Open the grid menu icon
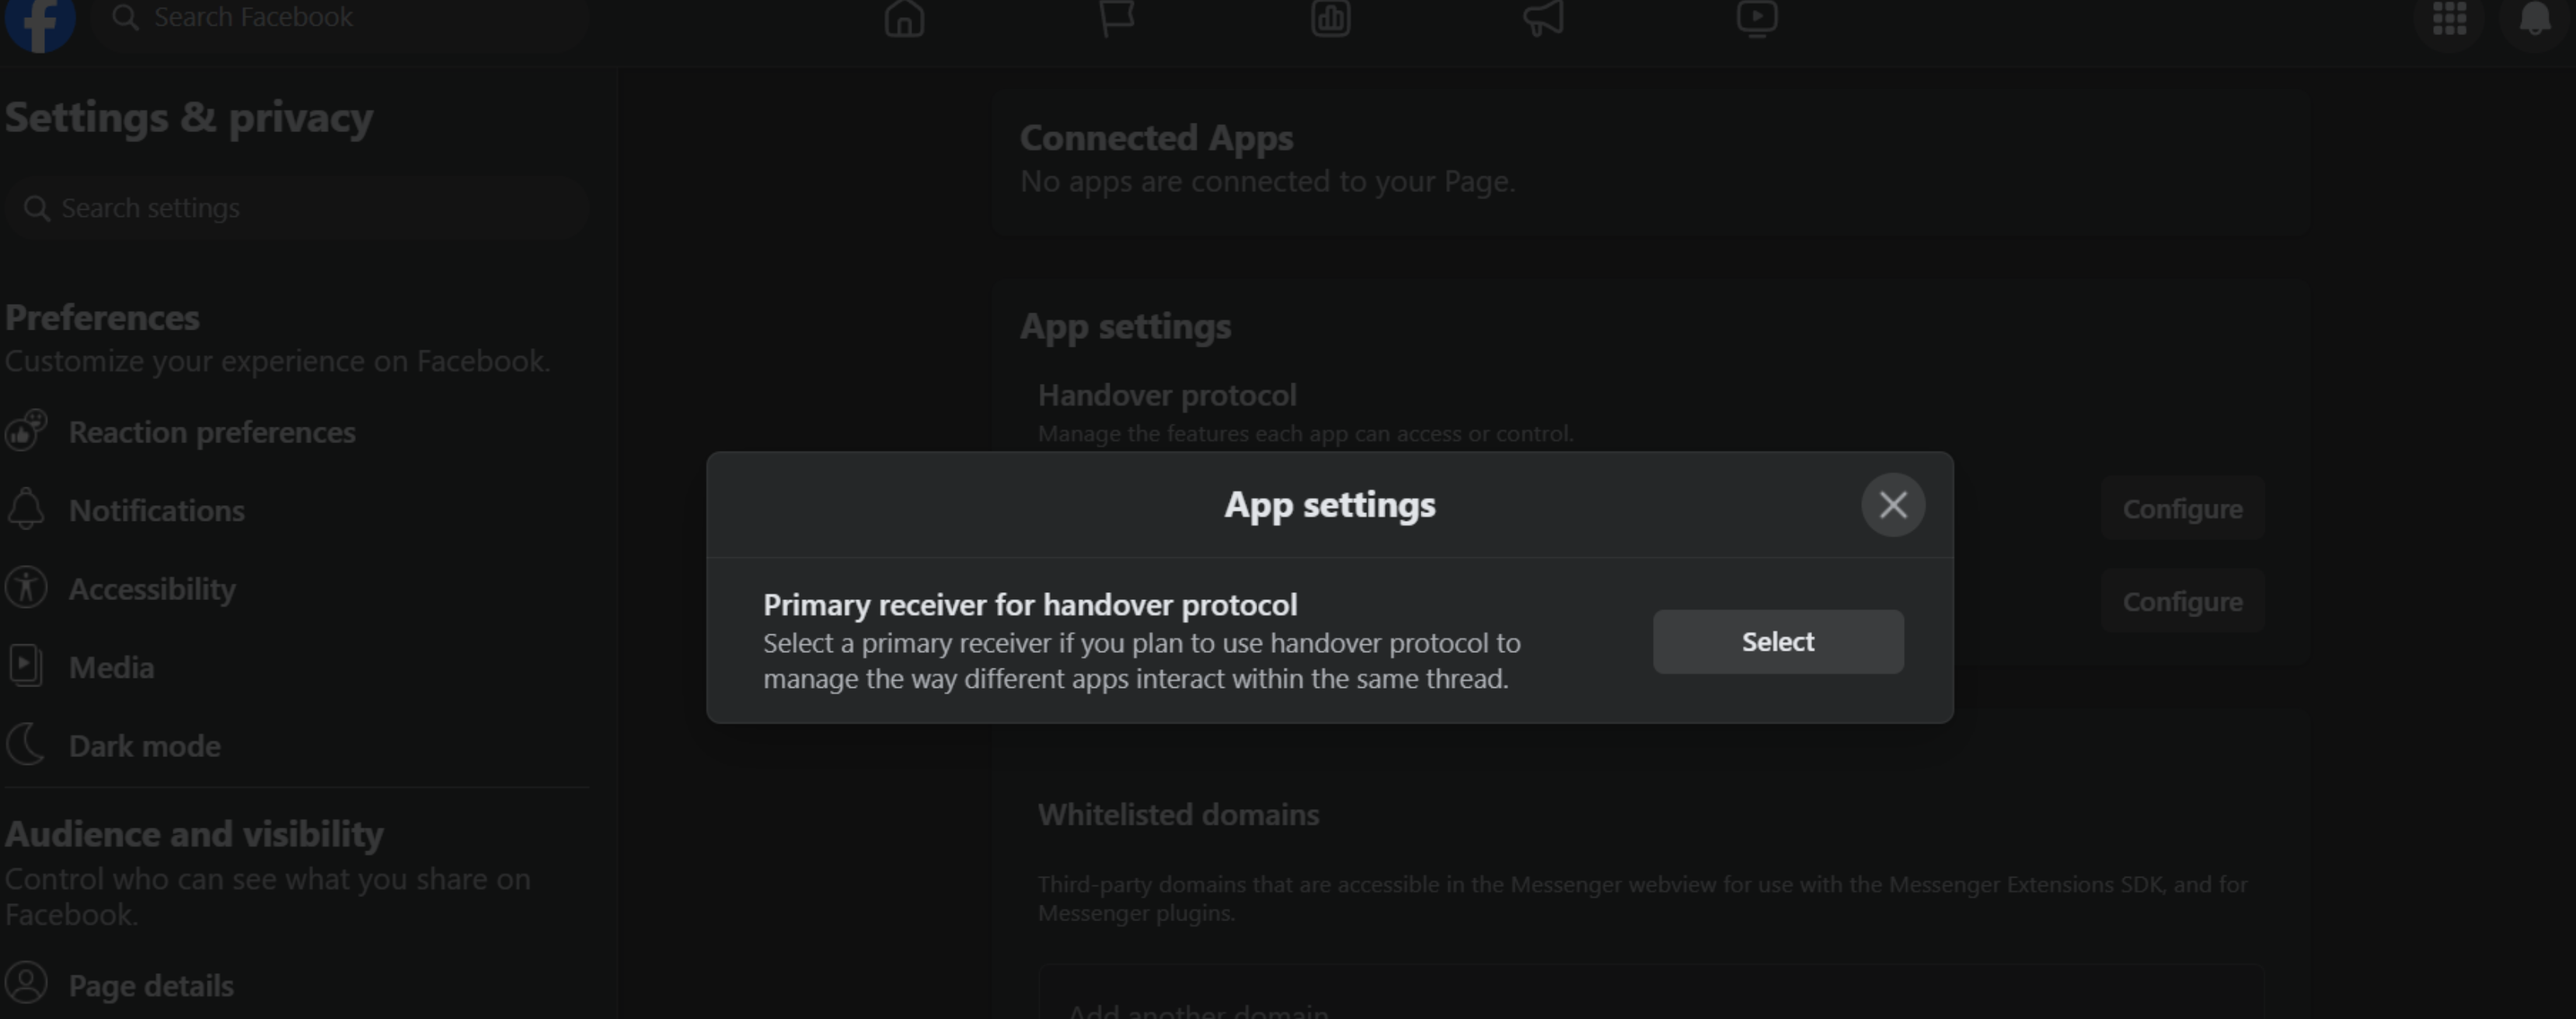The image size is (2576, 1019). (x=2449, y=18)
